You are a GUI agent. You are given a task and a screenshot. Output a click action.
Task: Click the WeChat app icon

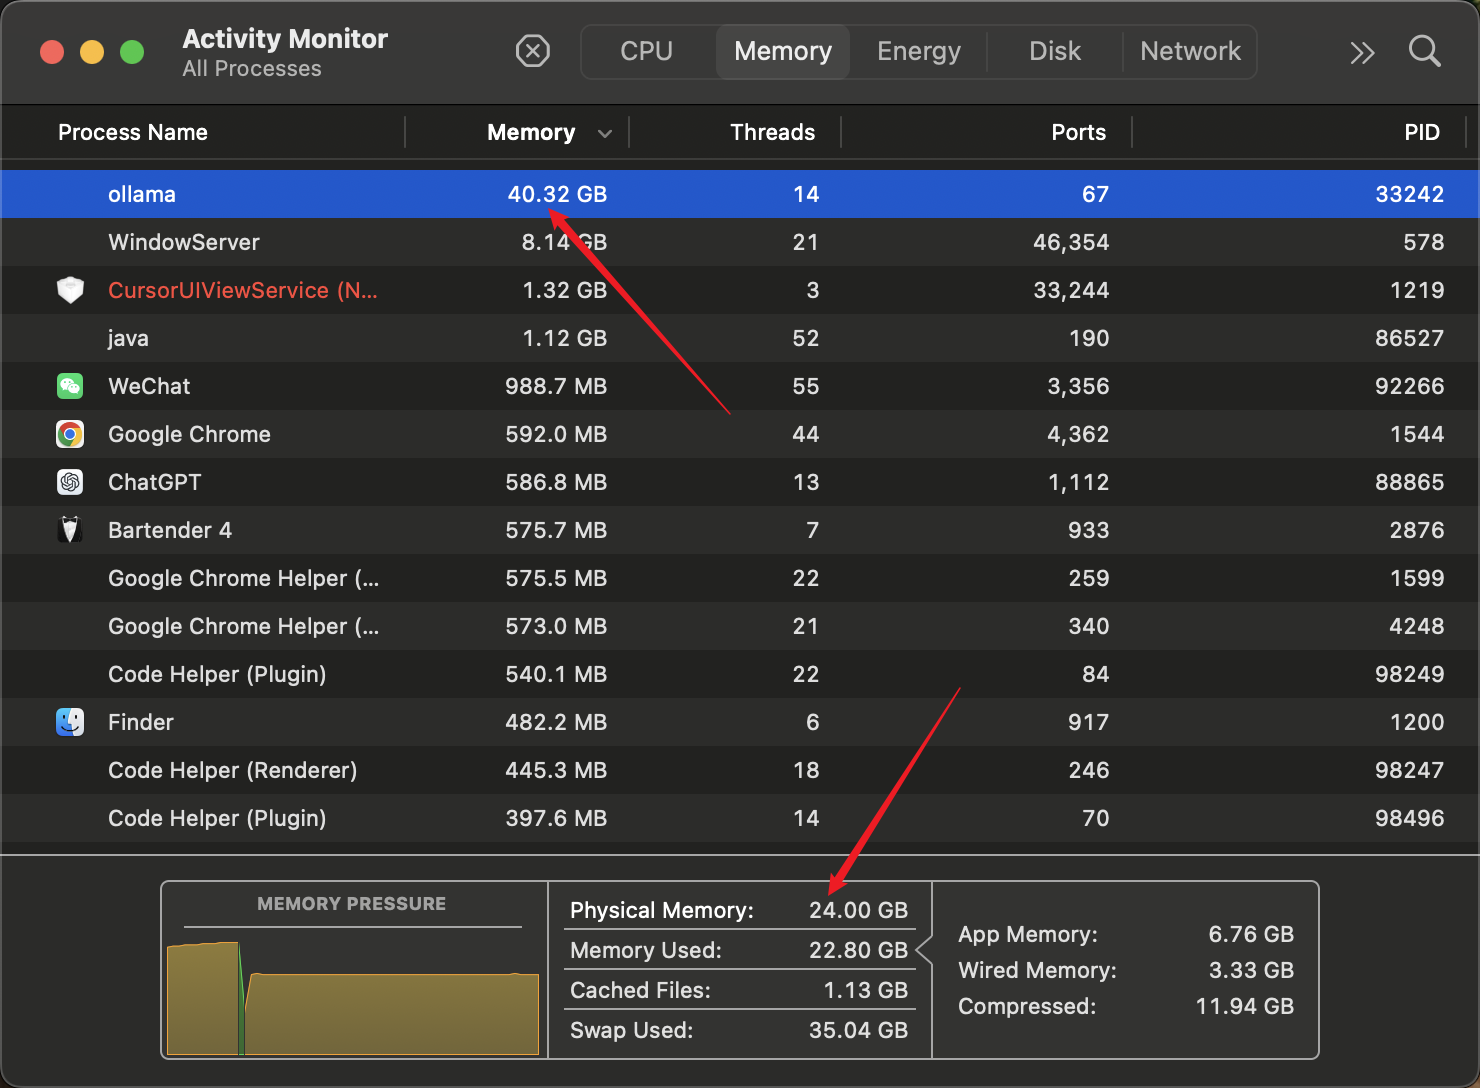(x=70, y=386)
